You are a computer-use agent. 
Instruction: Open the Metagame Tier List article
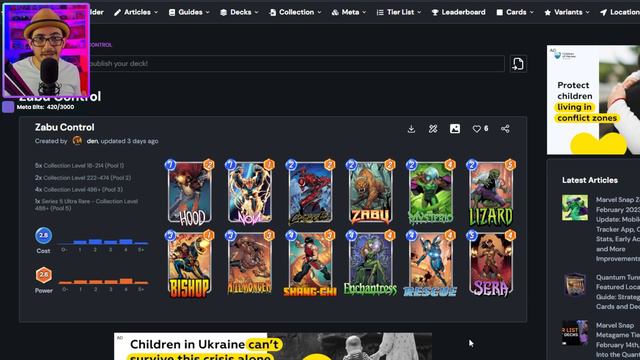(618, 340)
